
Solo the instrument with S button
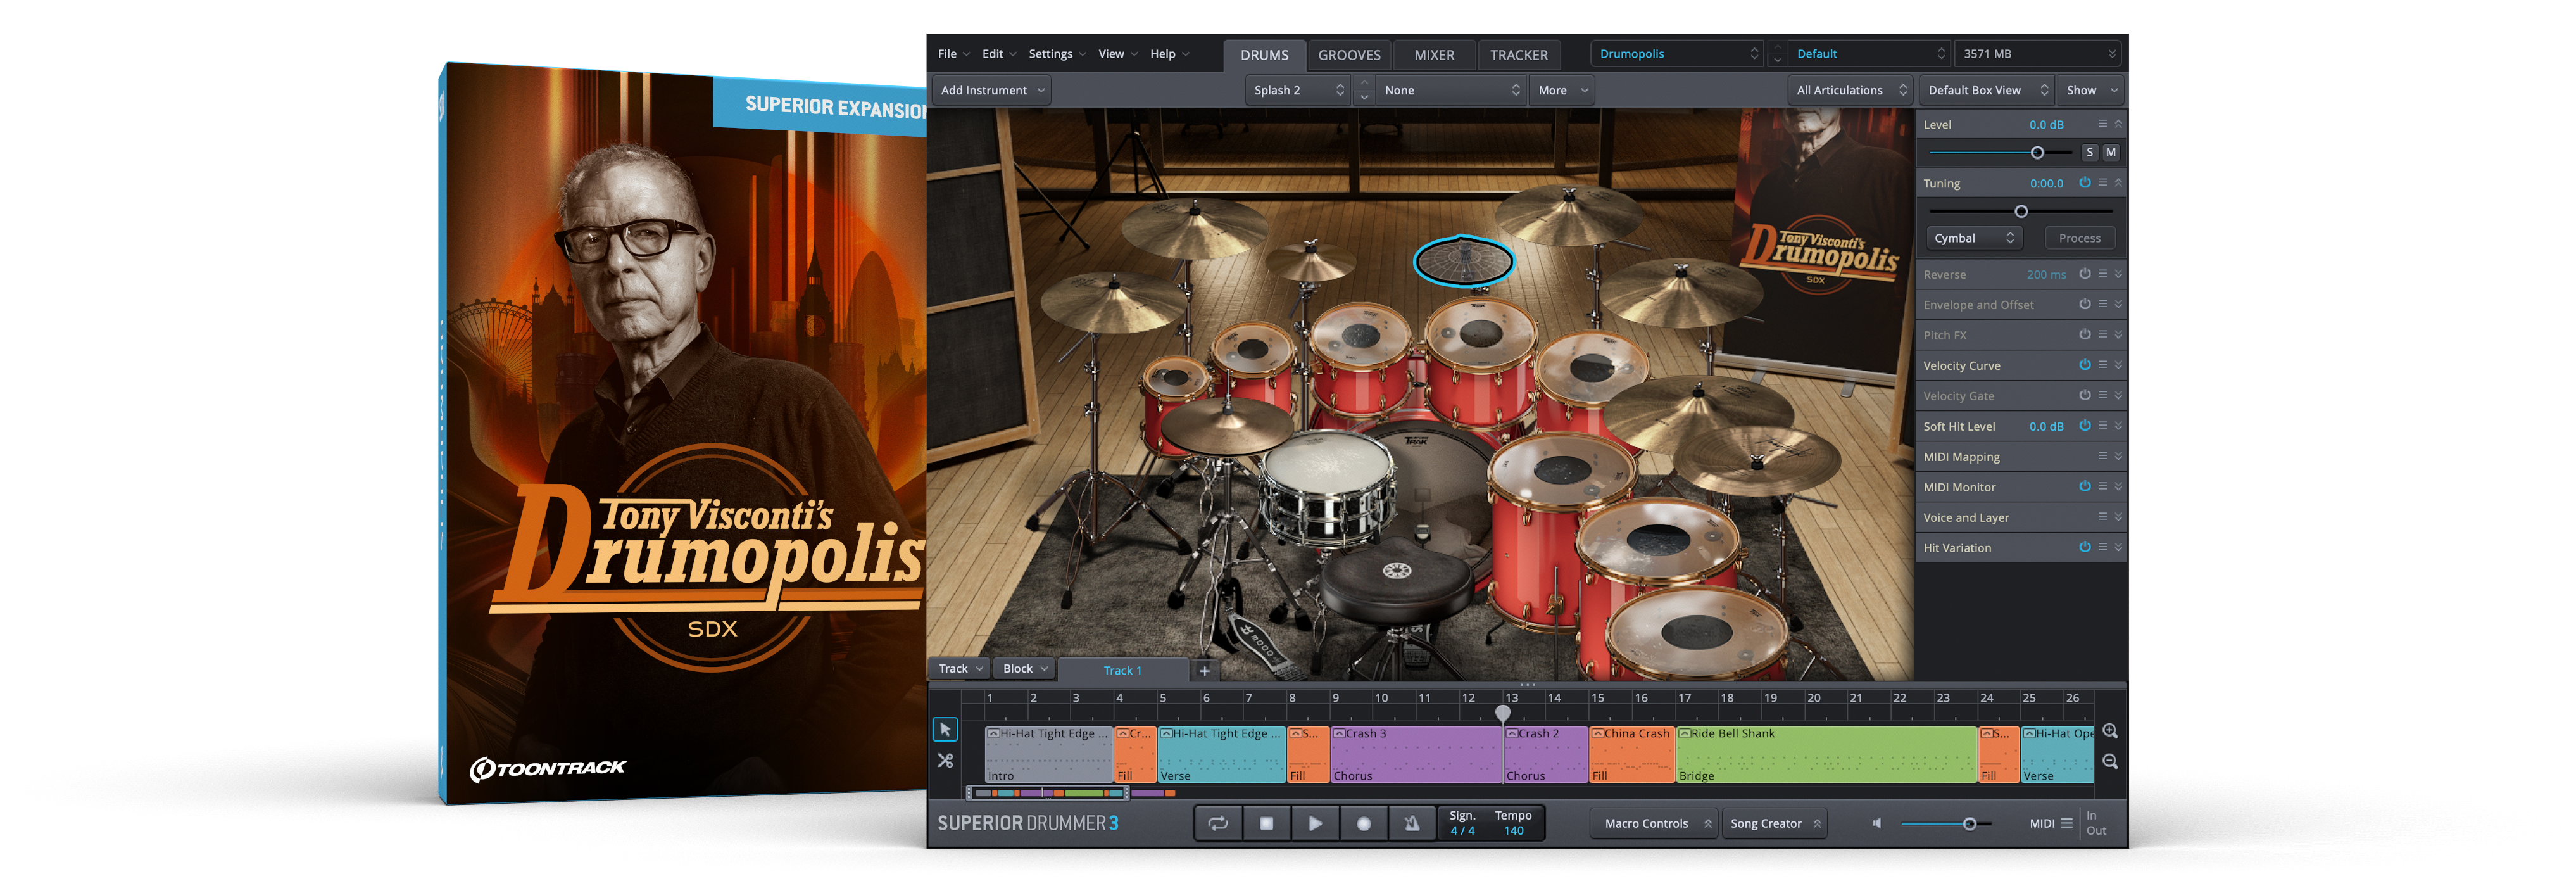[2089, 152]
